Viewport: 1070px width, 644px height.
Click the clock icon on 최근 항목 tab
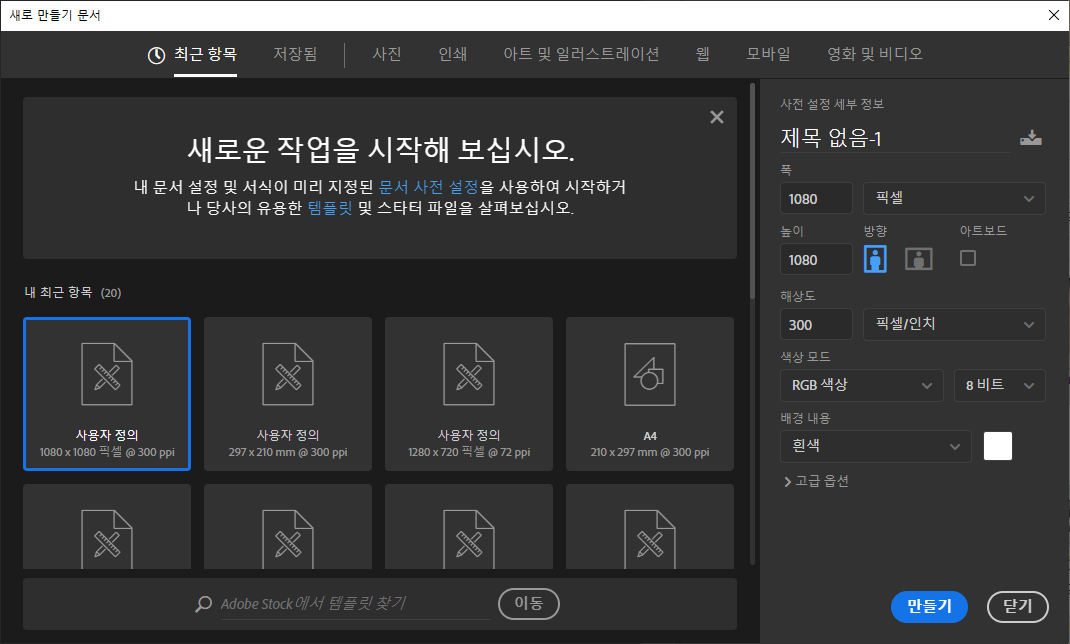pos(156,55)
